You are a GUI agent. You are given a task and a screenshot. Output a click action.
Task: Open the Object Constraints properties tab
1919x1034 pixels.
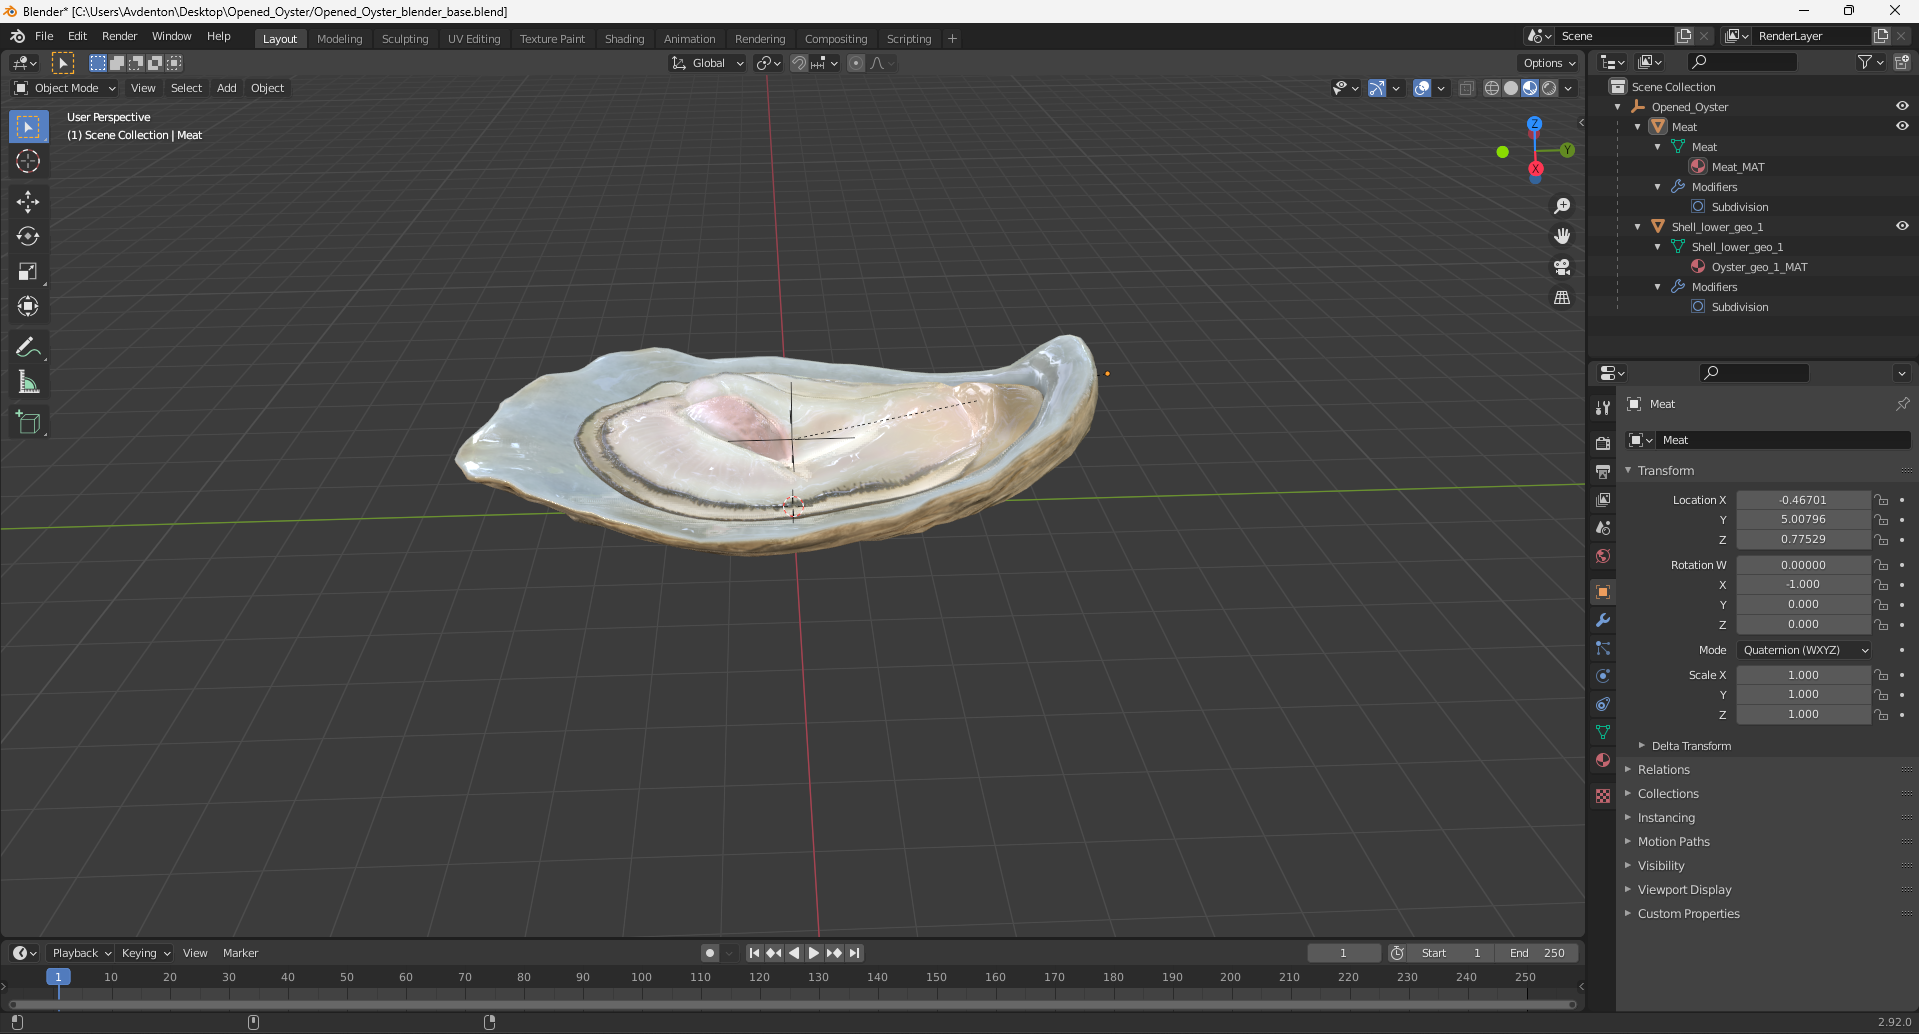[1603, 704]
